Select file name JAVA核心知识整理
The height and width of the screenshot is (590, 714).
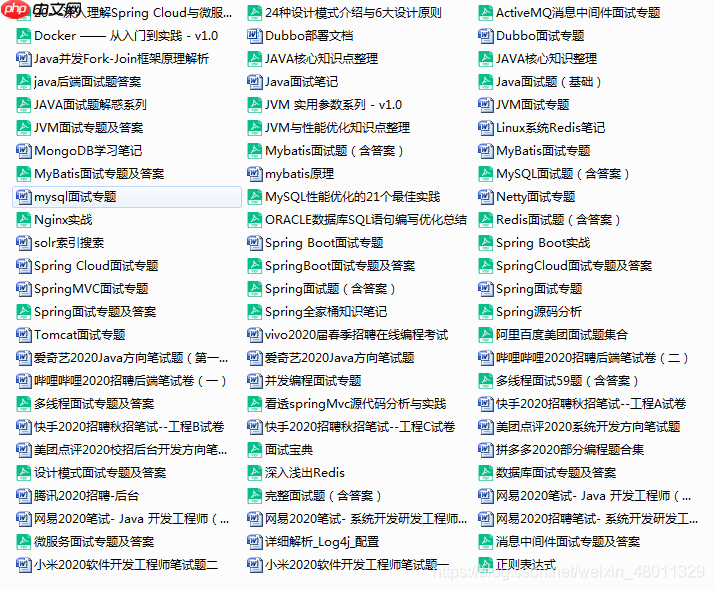pyautogui.click(x=546, y=59)
